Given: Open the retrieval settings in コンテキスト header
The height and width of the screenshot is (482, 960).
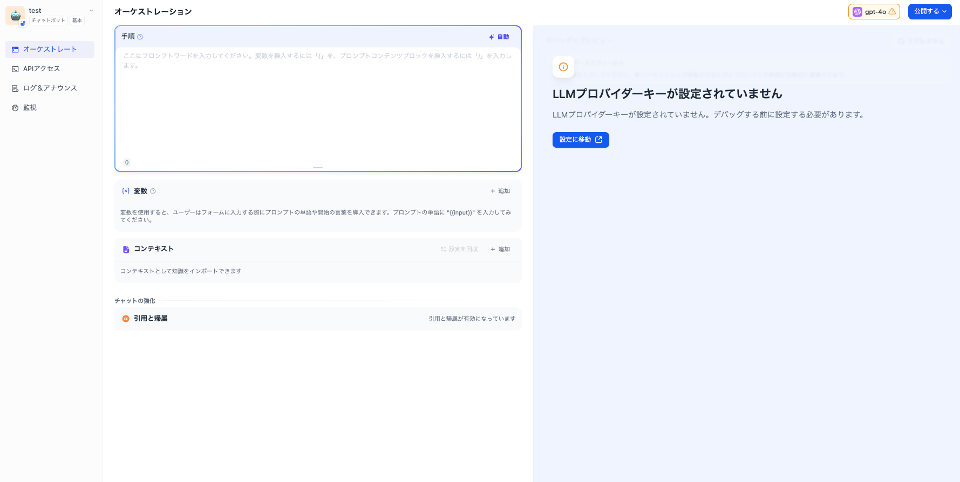Looking at the screenshot, I should (460, 249).
